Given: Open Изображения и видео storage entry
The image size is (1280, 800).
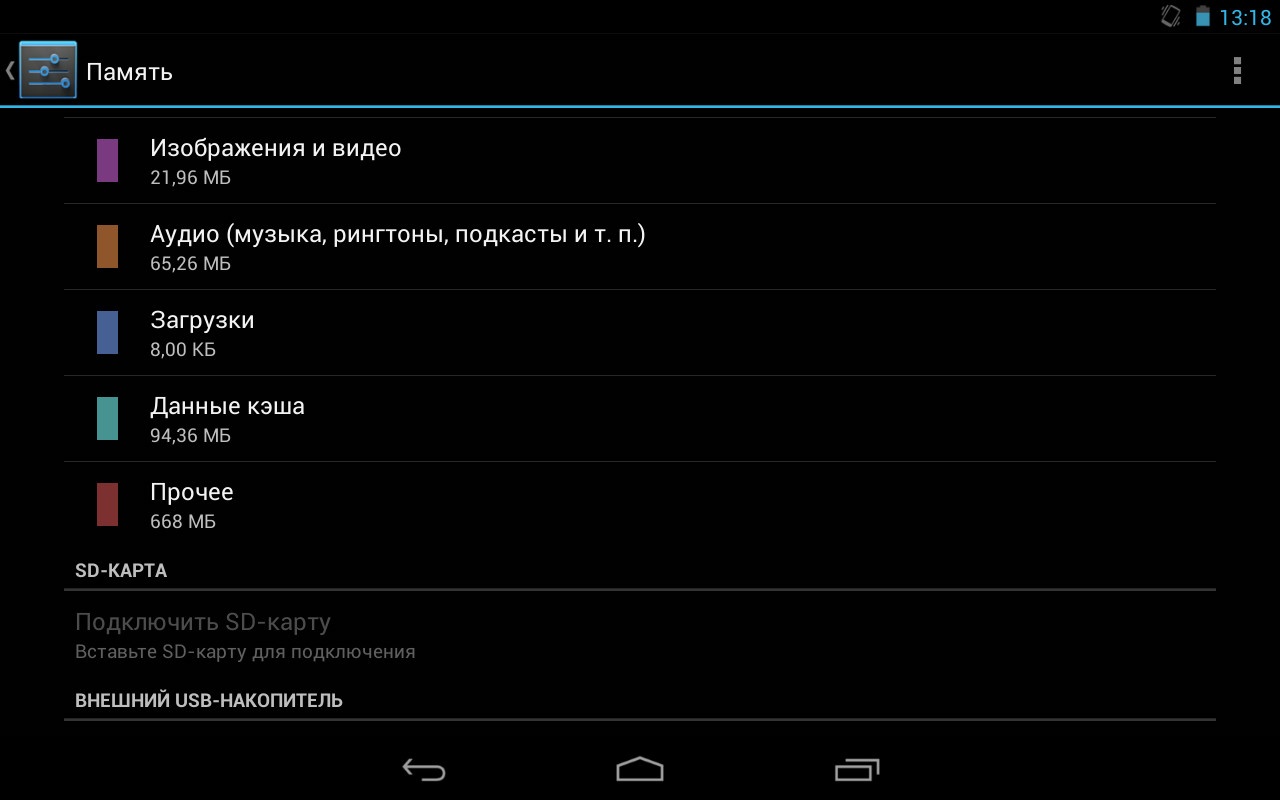Looking at the screenshot, I should pos(640,161).
